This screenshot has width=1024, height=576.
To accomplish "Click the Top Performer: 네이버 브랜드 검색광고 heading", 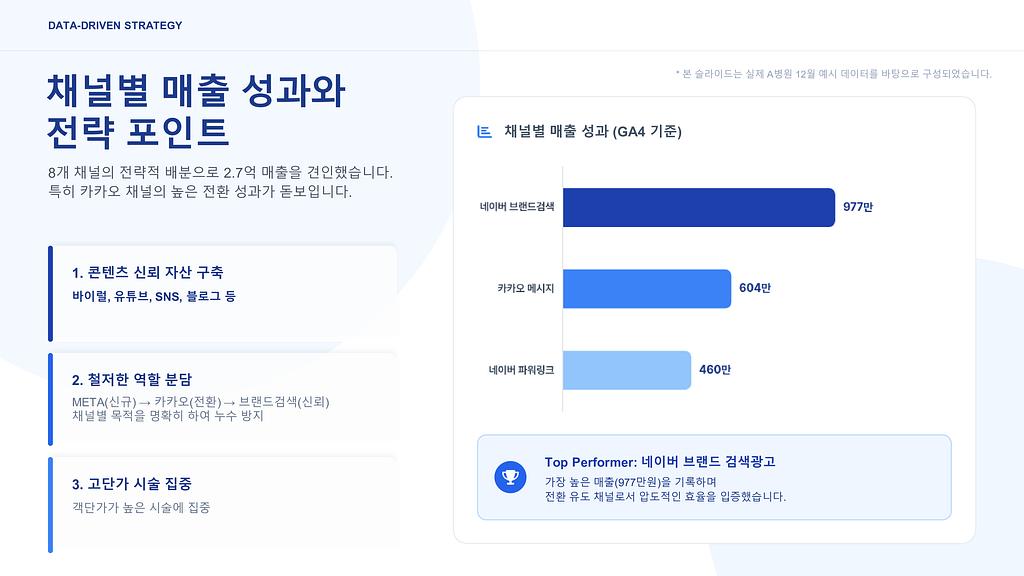I will (x=660, y=462).
